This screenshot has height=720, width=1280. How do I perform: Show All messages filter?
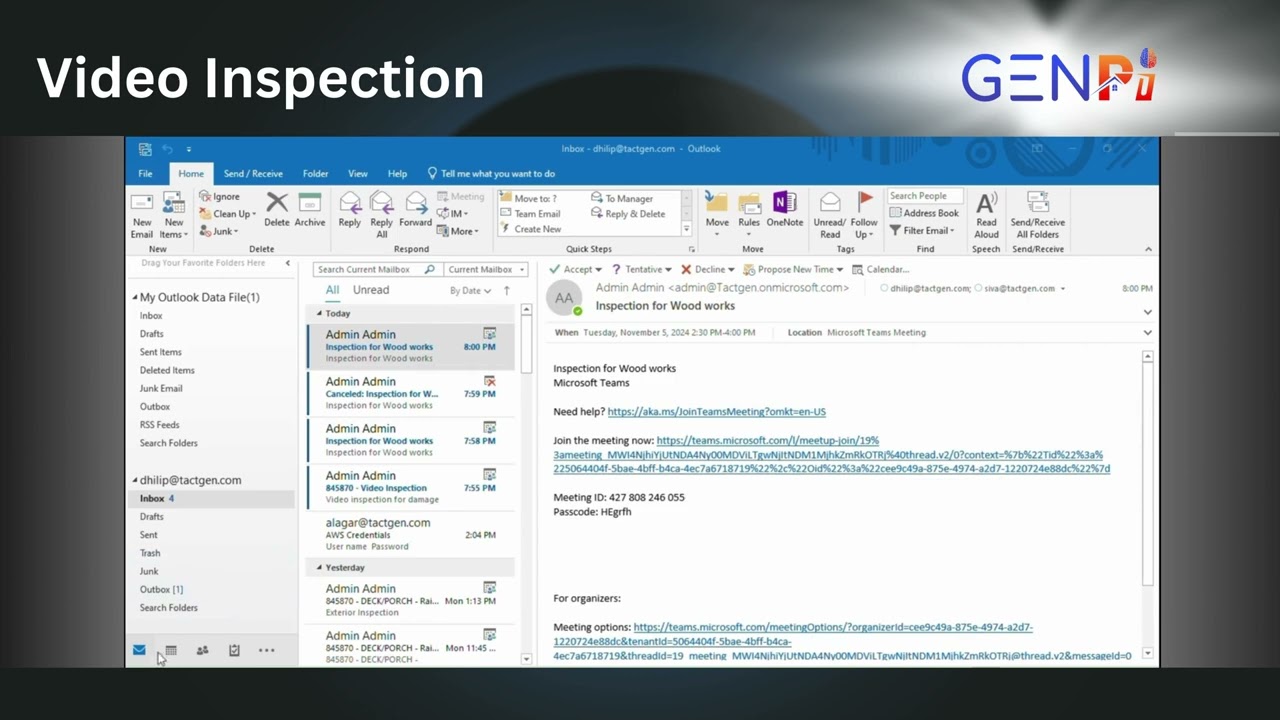tap(332, 290)
